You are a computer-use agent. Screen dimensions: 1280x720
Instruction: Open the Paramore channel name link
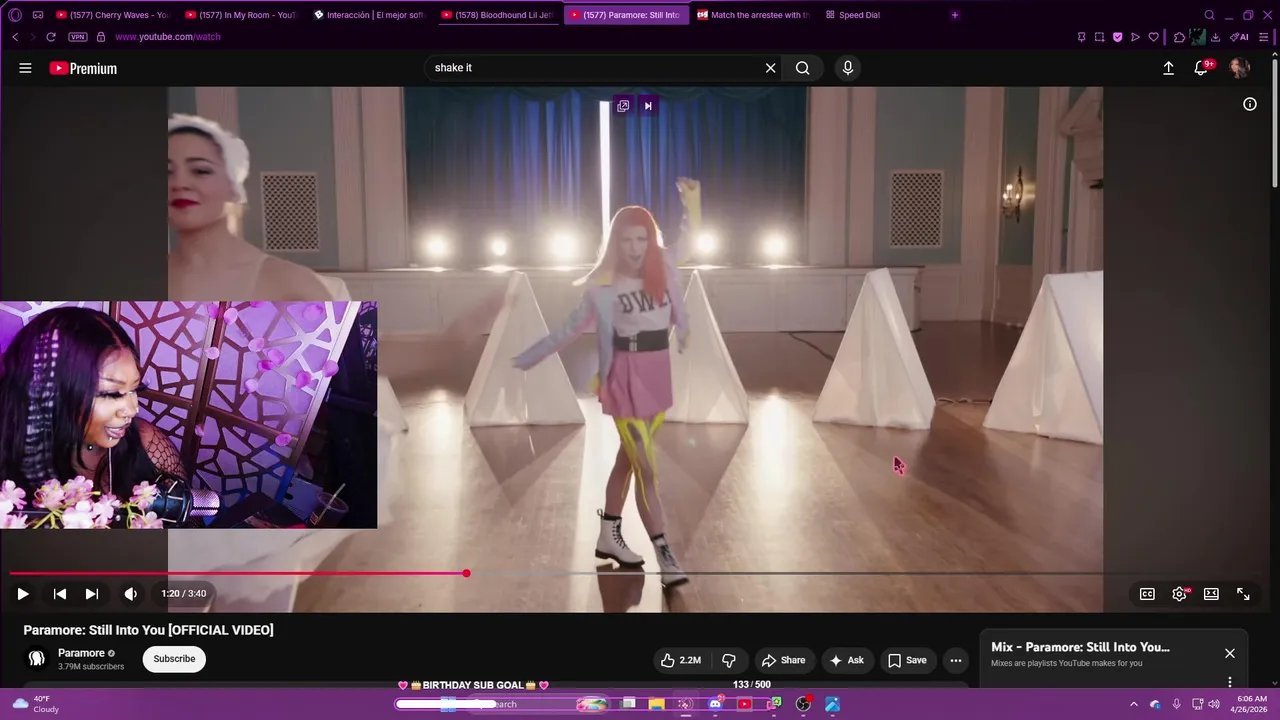[81, 653]
